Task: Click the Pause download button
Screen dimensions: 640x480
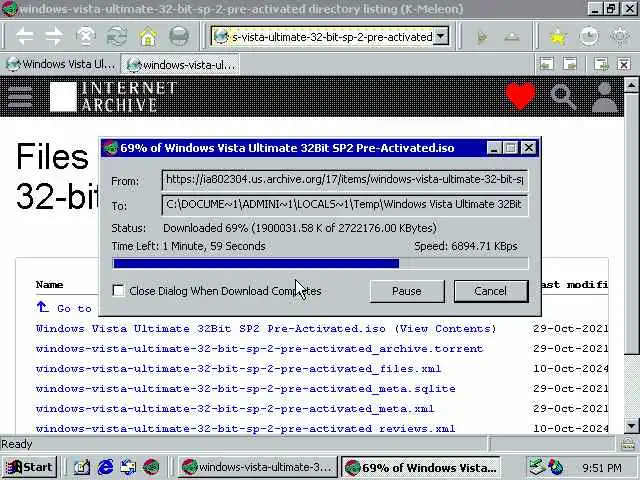Action: (407, 291)
